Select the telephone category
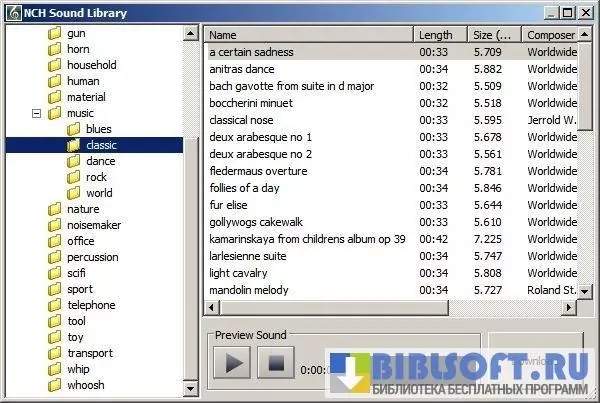Screen dimensions: 600x403 click(91, 305)
